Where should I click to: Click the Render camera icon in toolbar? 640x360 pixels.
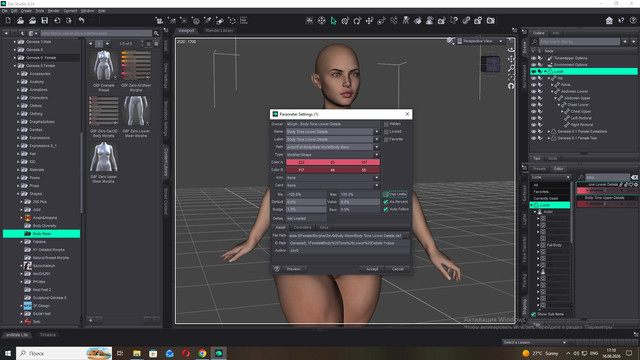[x=491, y=21]
